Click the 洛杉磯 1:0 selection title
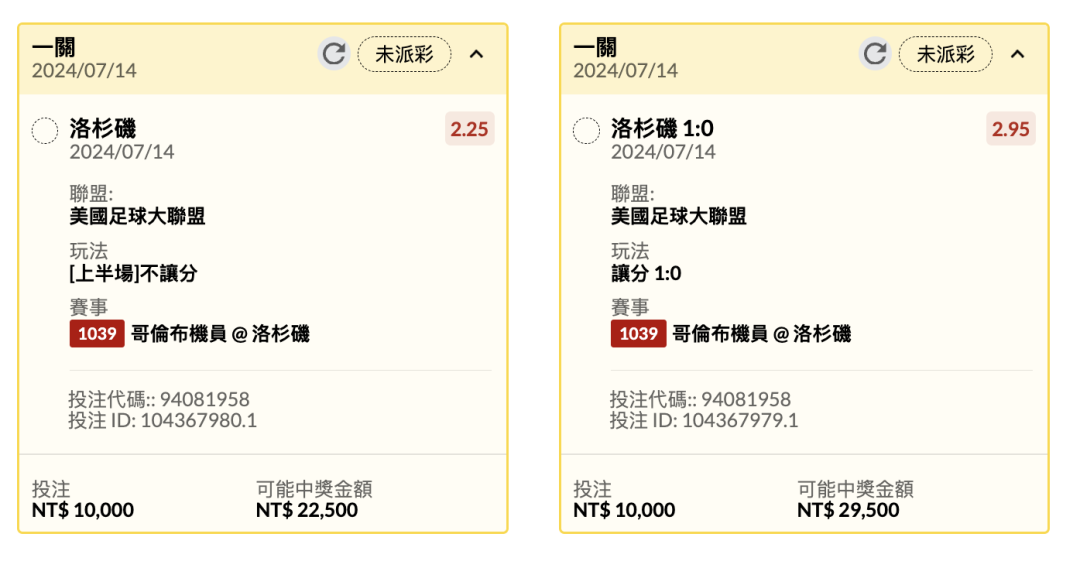 [662, 128]
